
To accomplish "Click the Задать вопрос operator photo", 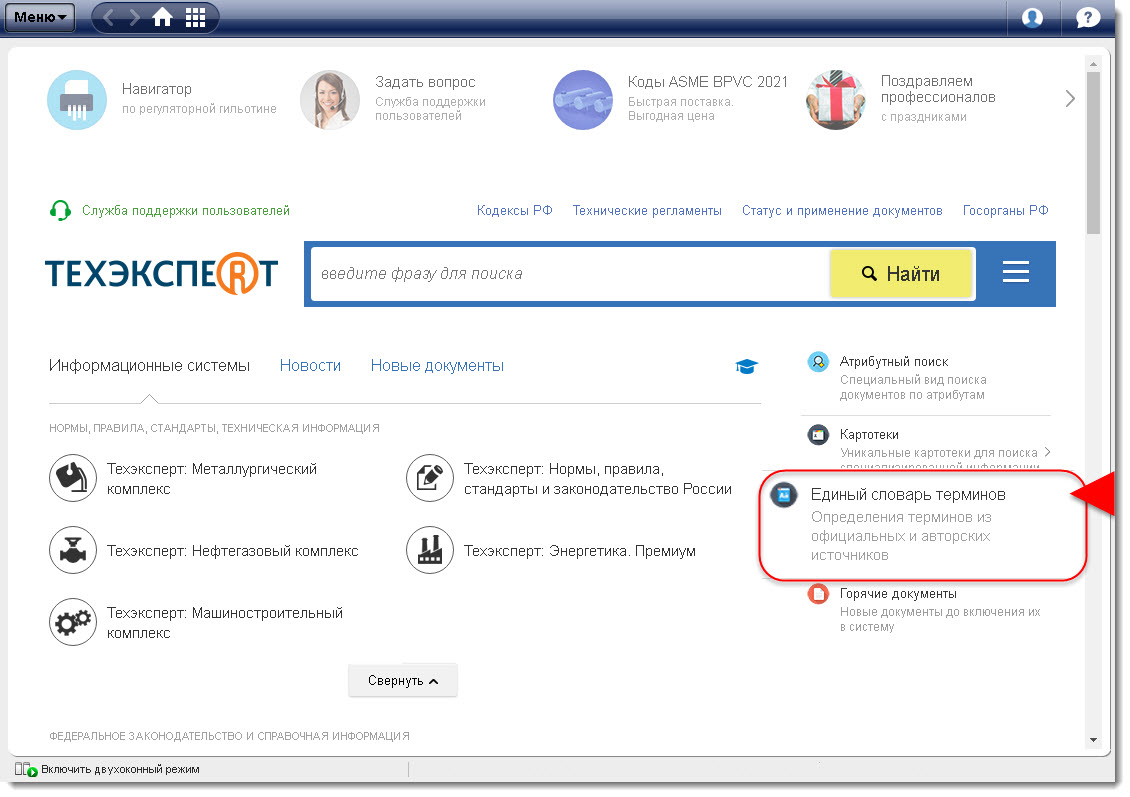I will point(330,100).
